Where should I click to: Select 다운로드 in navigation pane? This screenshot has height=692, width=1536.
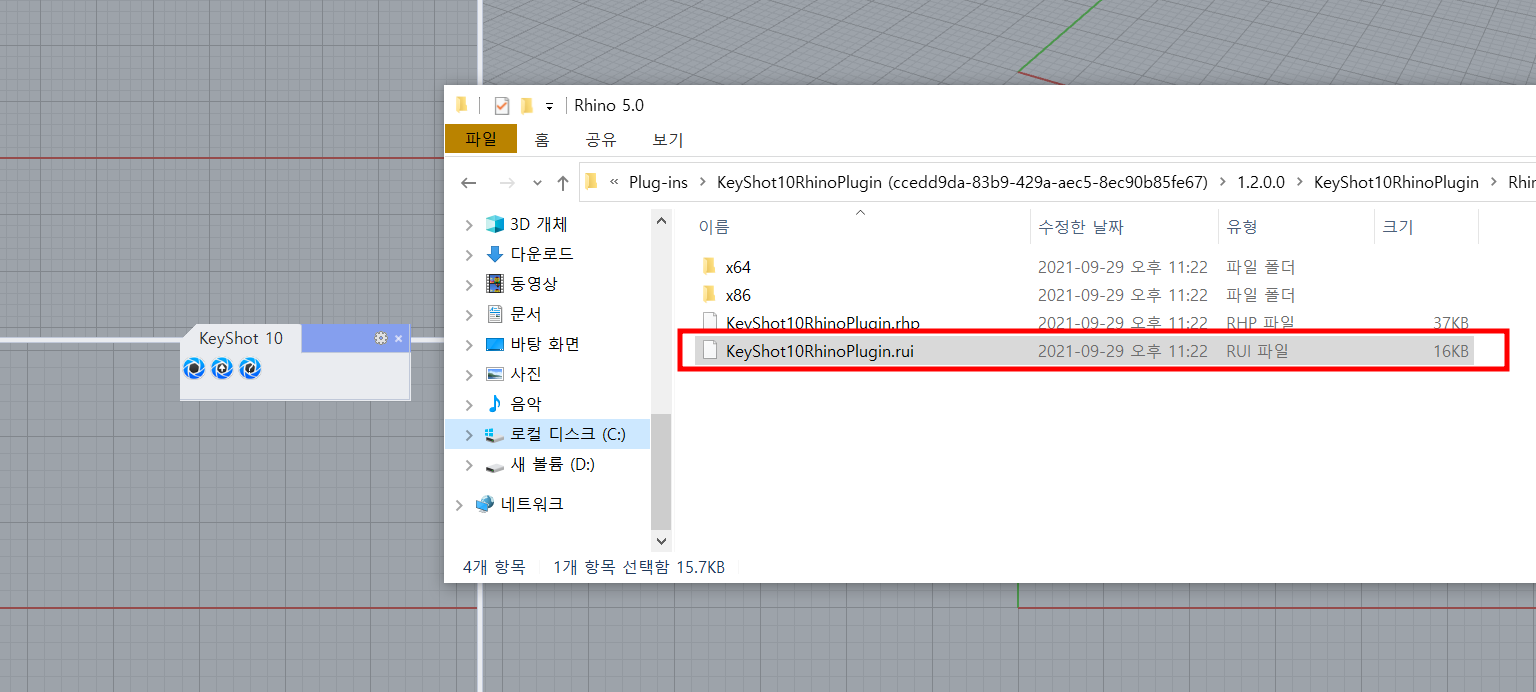point(542,254)
